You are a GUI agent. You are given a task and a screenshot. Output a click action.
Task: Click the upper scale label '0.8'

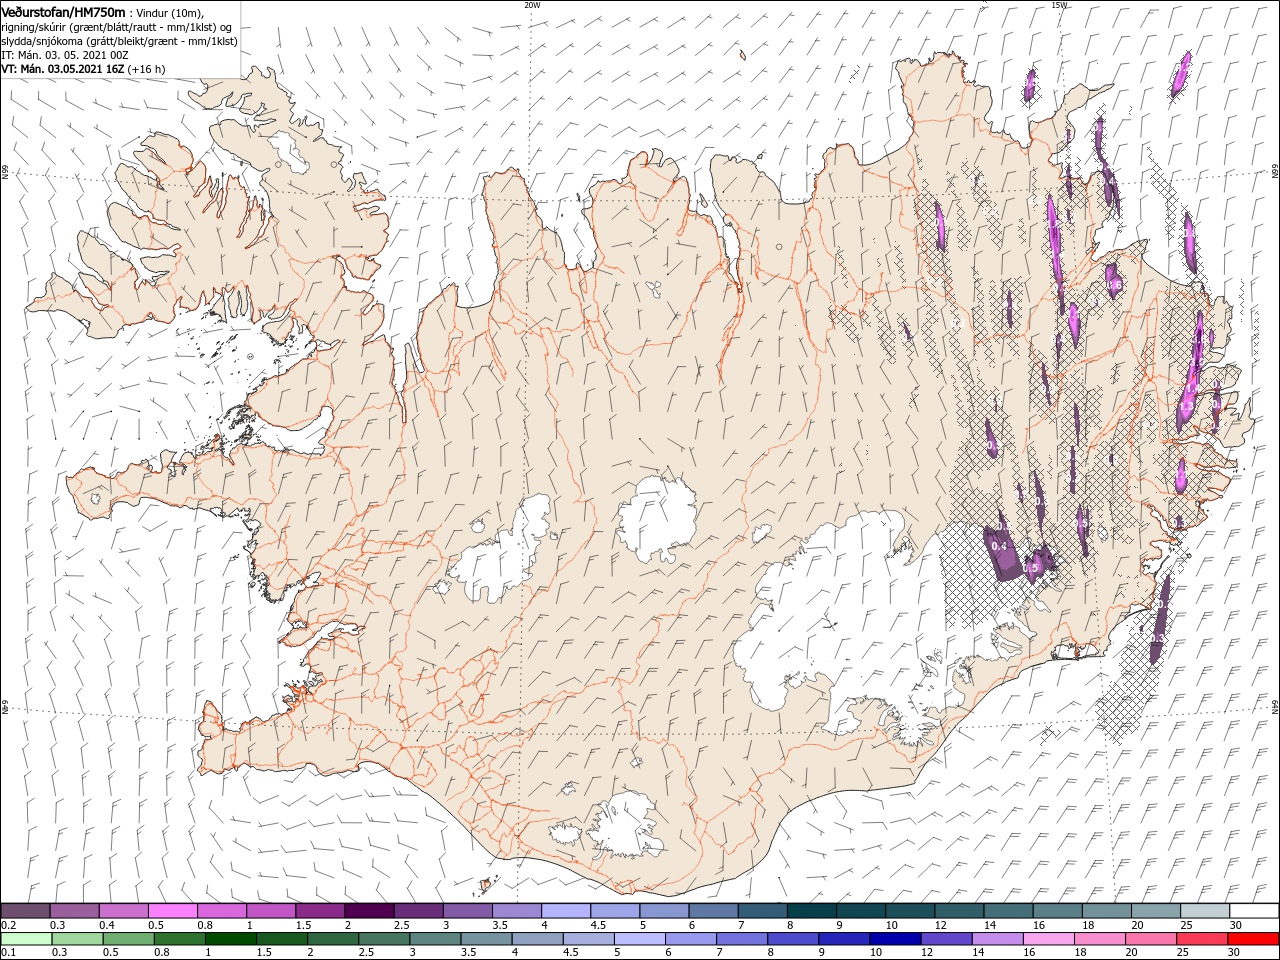click(205, 925)
